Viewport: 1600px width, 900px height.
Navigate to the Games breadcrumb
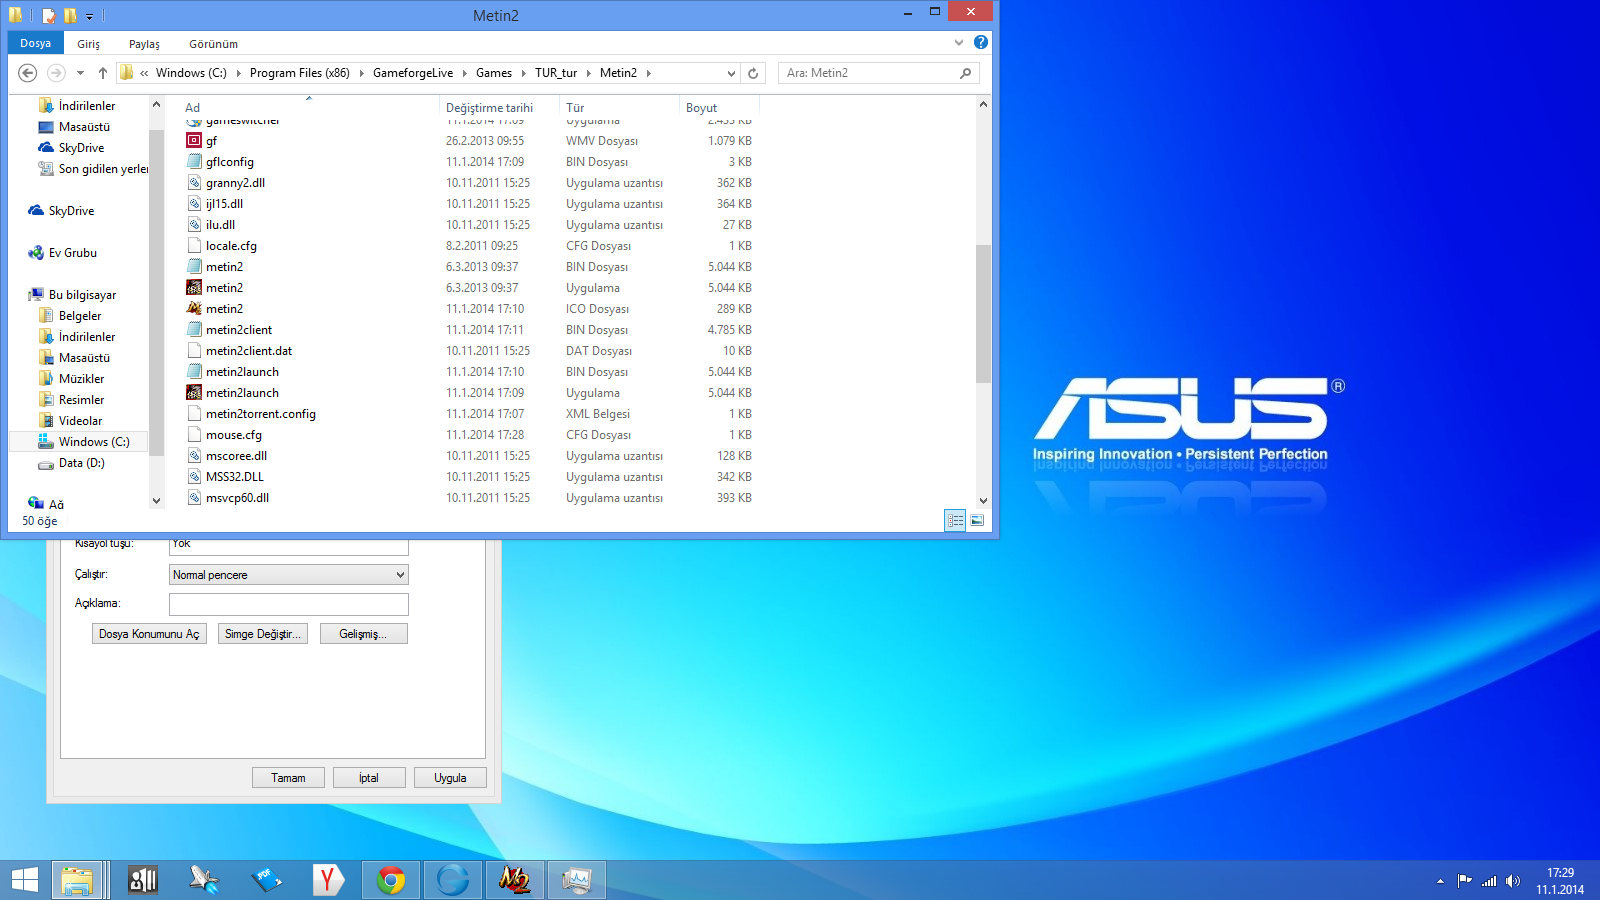(494, 73)
